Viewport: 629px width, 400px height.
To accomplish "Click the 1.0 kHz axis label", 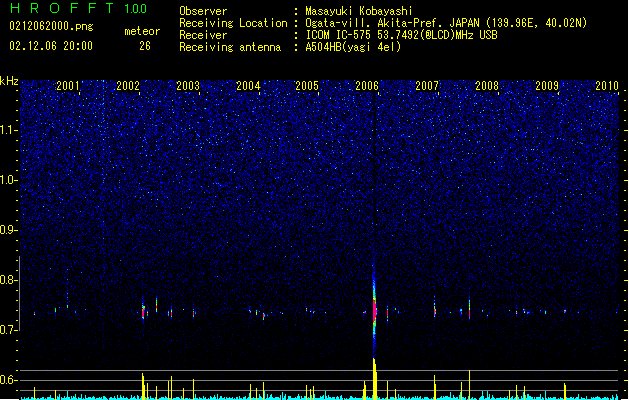I will [9, 180].
